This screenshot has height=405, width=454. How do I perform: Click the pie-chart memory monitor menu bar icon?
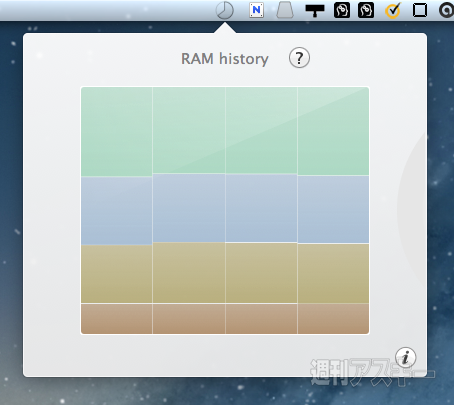point(224,10)
